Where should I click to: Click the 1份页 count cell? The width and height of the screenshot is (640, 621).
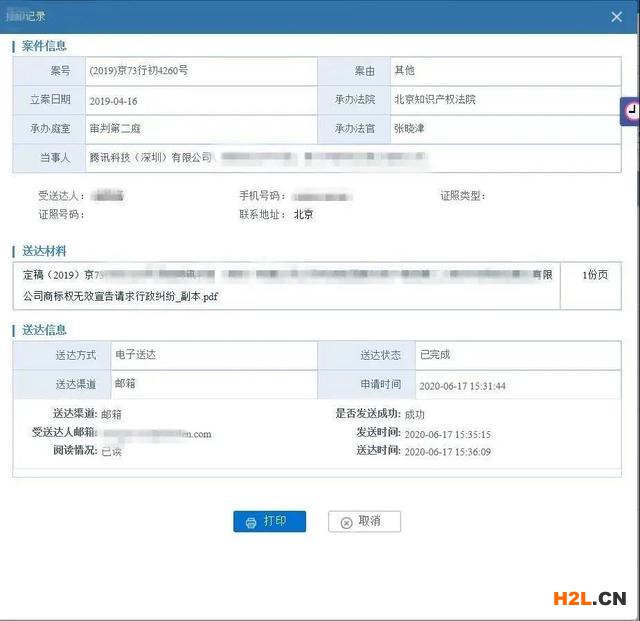click(x=594, y=275)
